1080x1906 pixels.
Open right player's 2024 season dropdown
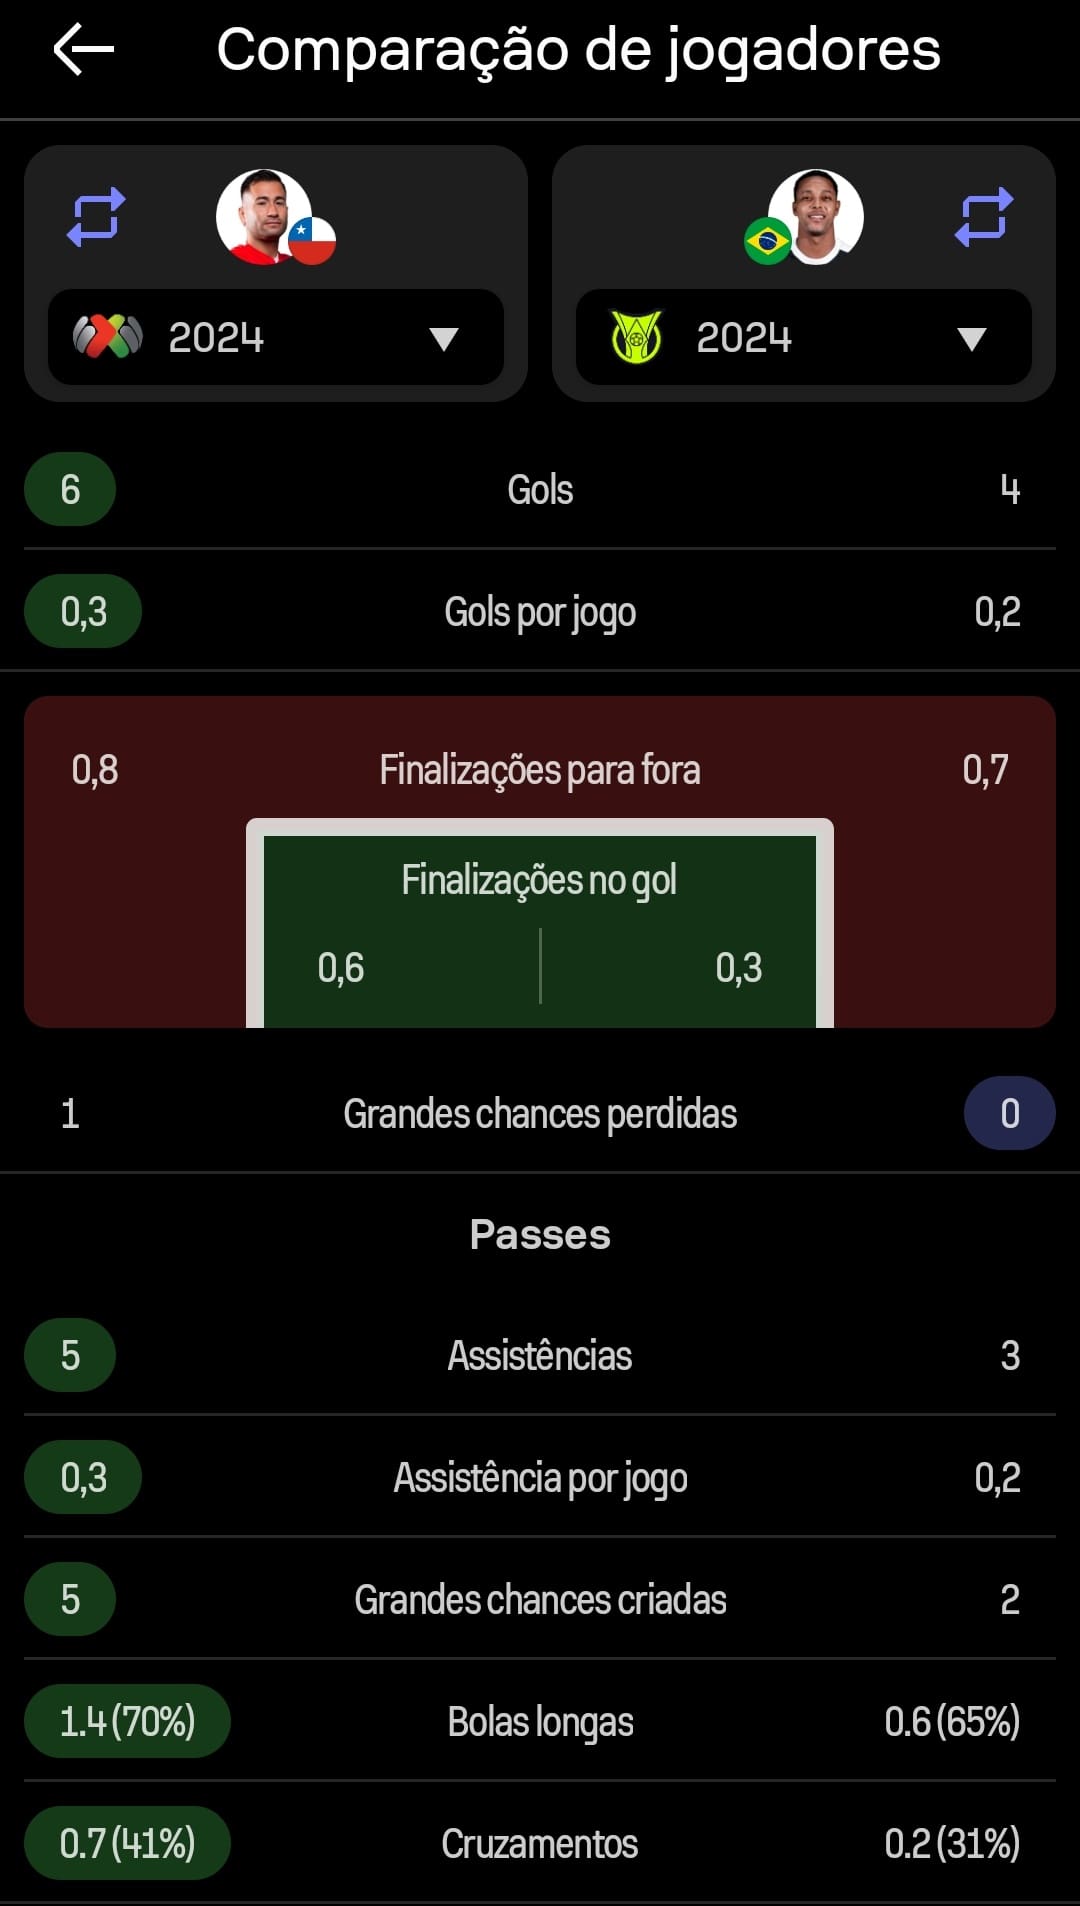click(x=804, y=337)
